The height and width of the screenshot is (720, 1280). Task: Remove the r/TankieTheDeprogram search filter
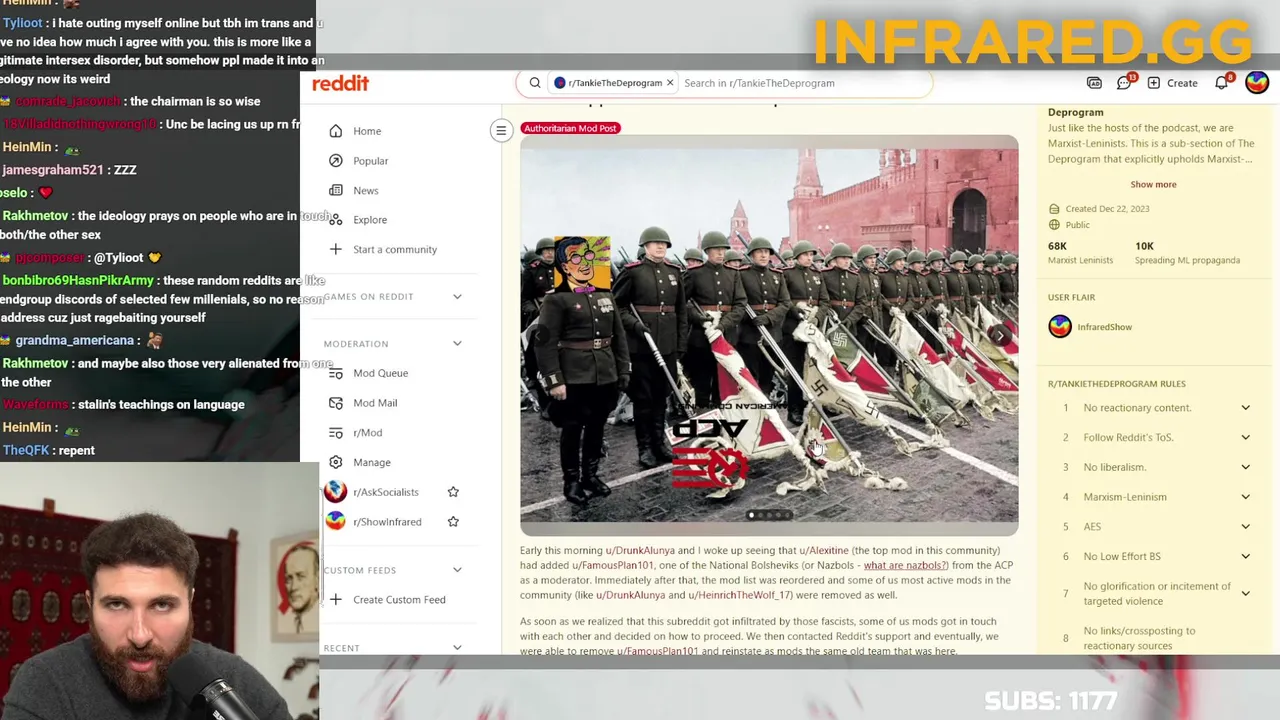(x=670, y=83)
